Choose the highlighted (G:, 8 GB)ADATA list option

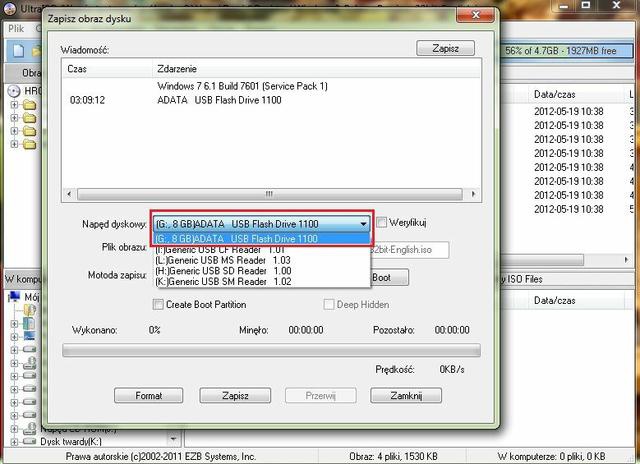261,239
